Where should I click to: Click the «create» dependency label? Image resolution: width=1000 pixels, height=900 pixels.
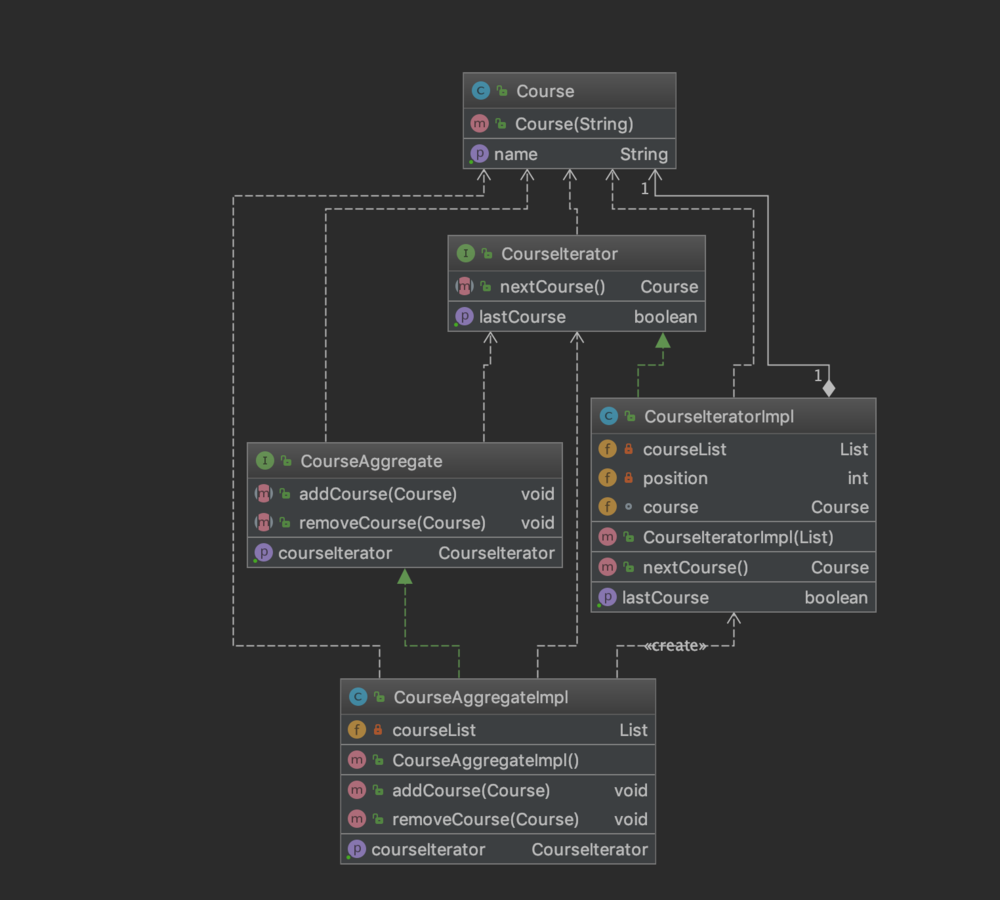(x=676, y=645)
